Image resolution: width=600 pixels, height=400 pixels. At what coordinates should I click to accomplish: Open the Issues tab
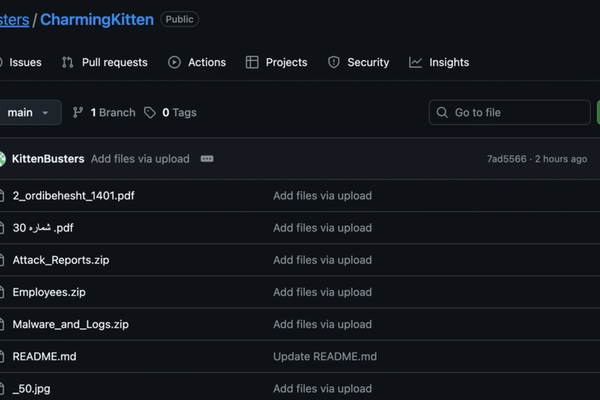25,62
